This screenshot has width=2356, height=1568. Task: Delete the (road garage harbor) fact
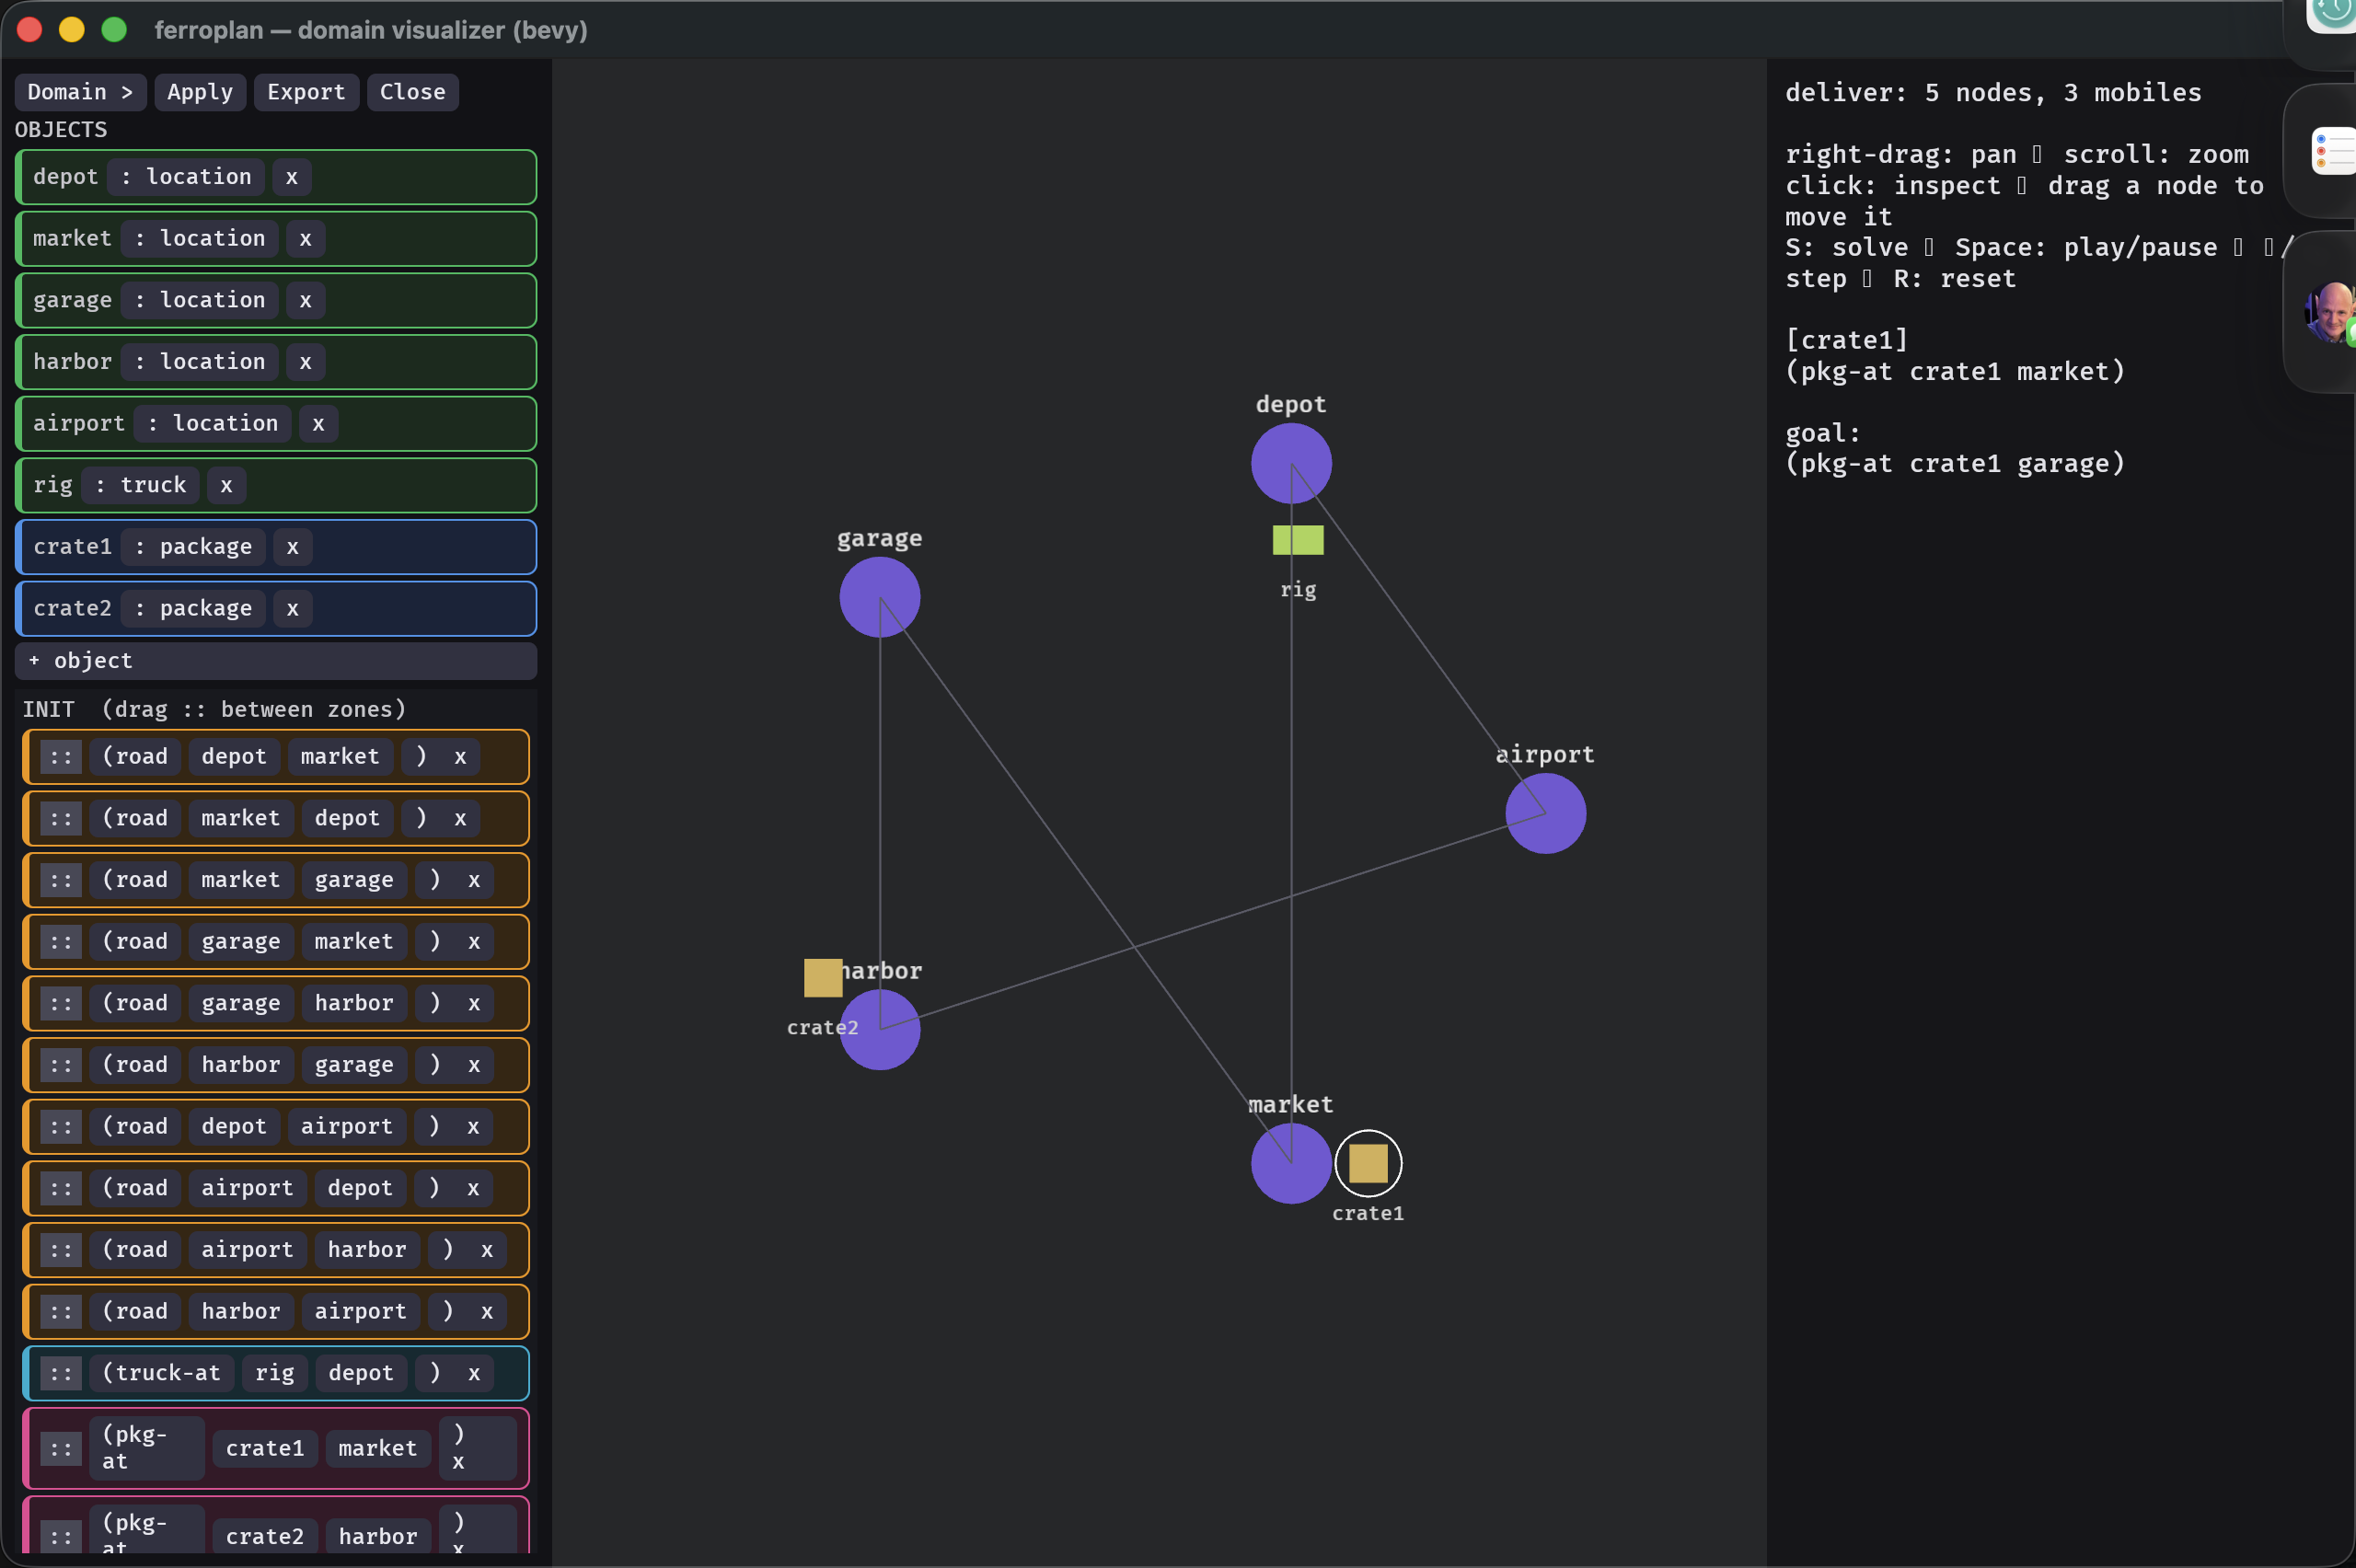[474, 1004]
